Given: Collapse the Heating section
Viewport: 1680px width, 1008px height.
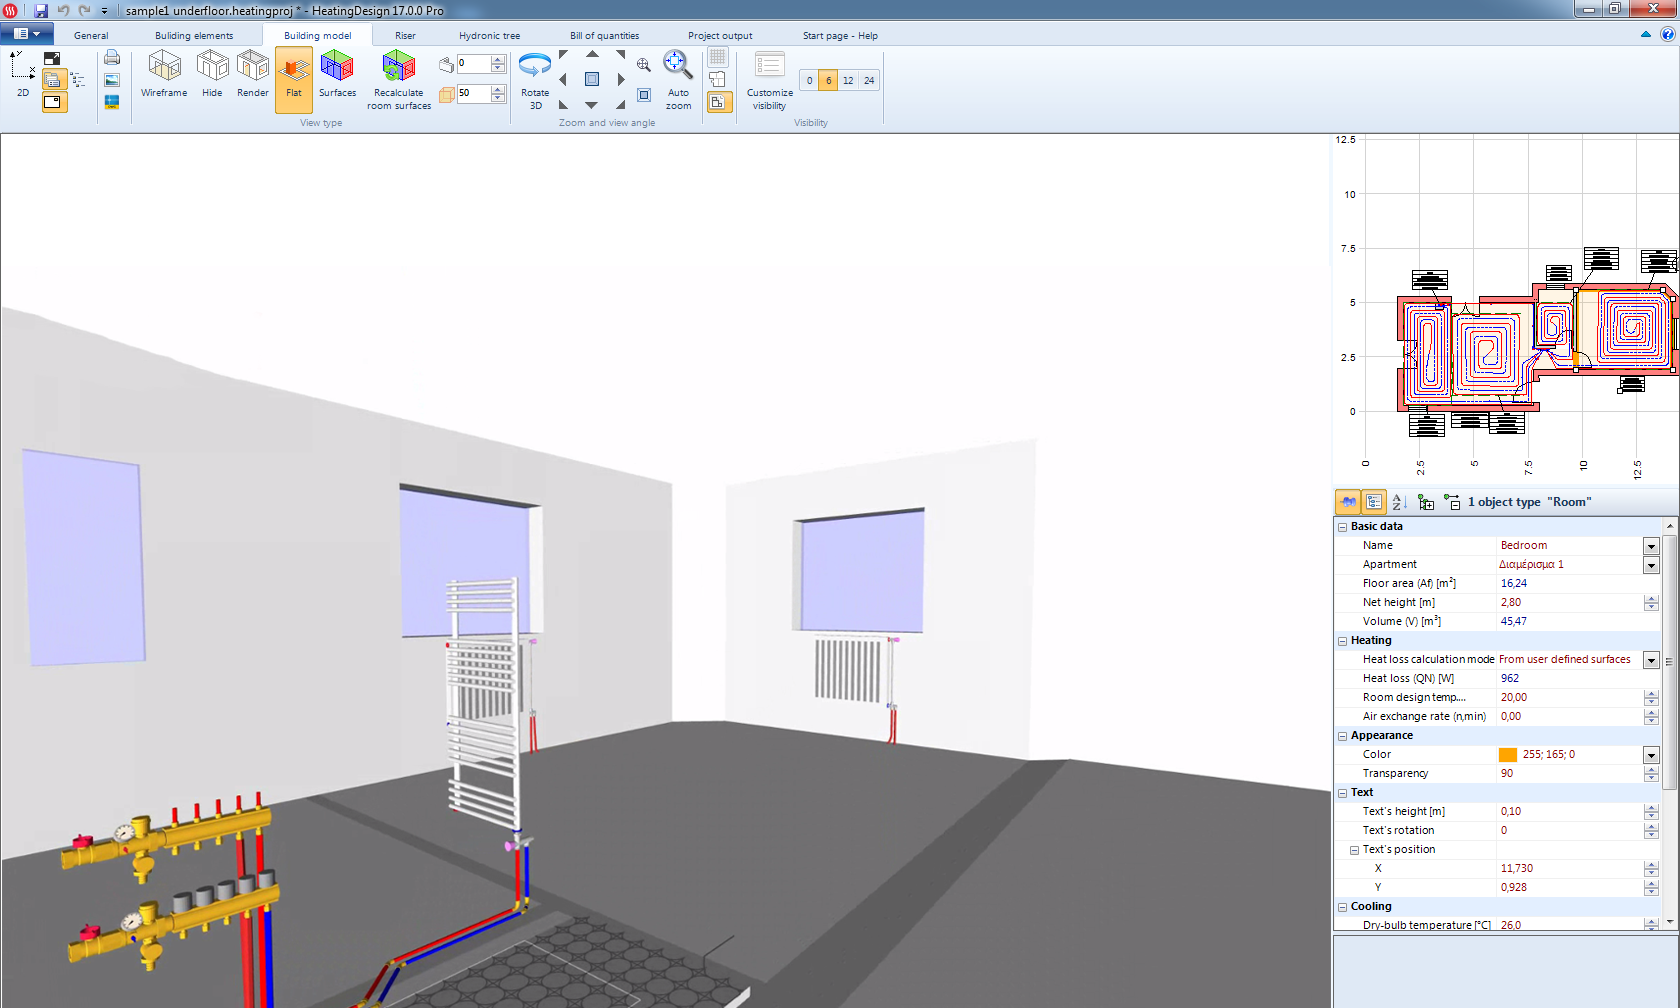Looking at the screenshot, I should click(1342, 641).
